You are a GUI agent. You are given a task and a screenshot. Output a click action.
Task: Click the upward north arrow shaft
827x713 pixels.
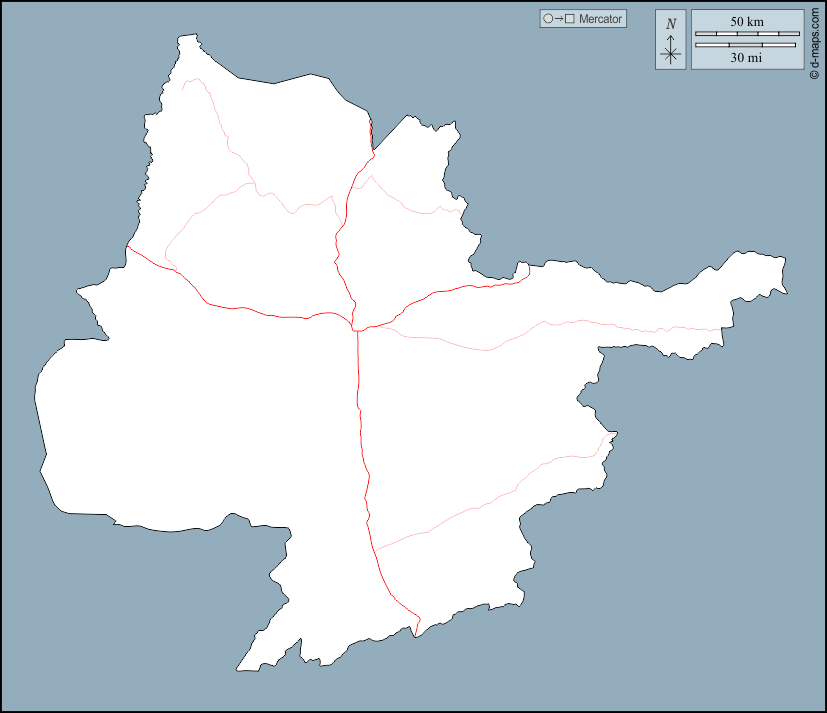point(671,40)
